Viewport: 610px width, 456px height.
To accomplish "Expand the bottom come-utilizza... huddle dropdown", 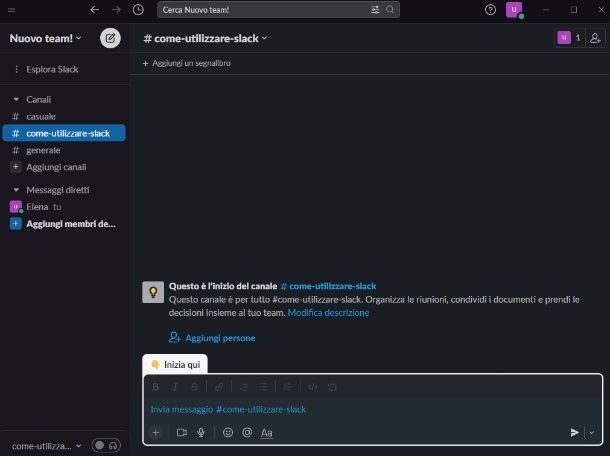I will click(x=46, y=446).
